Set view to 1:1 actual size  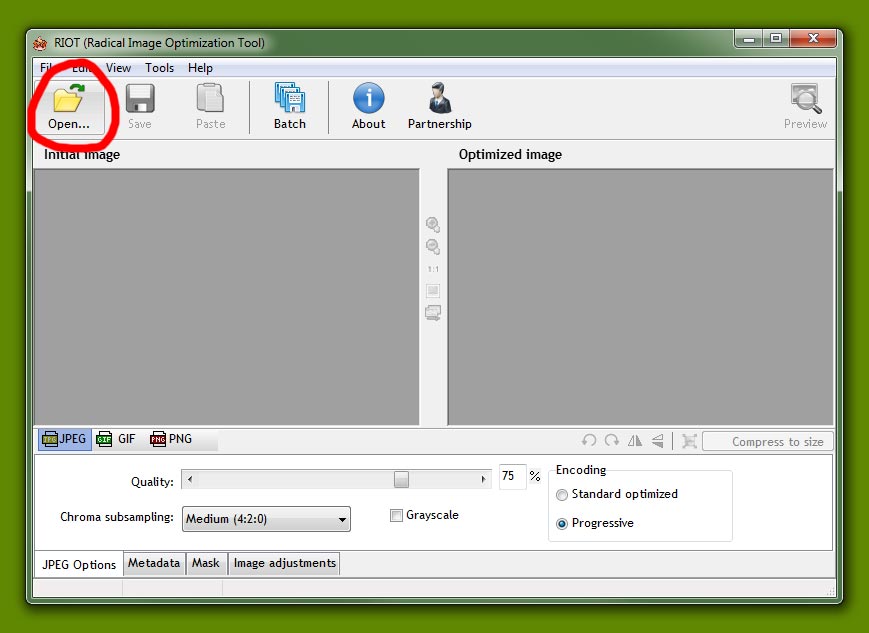(x=433, y=269)
